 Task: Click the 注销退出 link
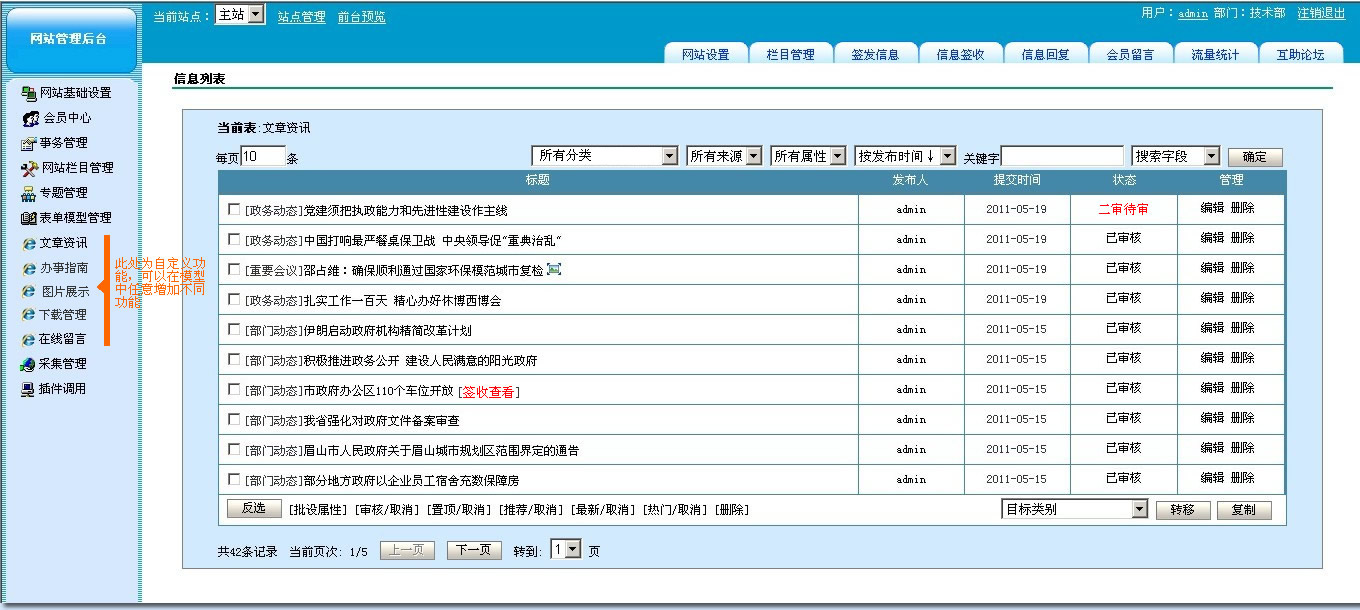[1321, 13]
